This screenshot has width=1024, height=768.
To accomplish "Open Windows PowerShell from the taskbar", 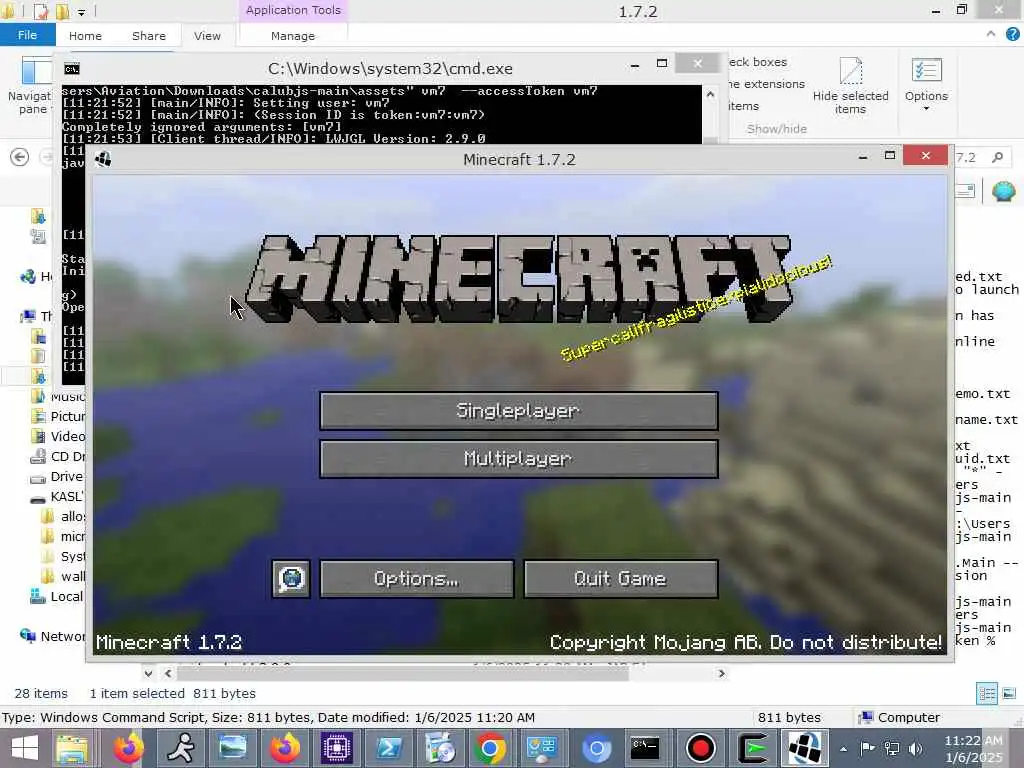I will [389, 748].
